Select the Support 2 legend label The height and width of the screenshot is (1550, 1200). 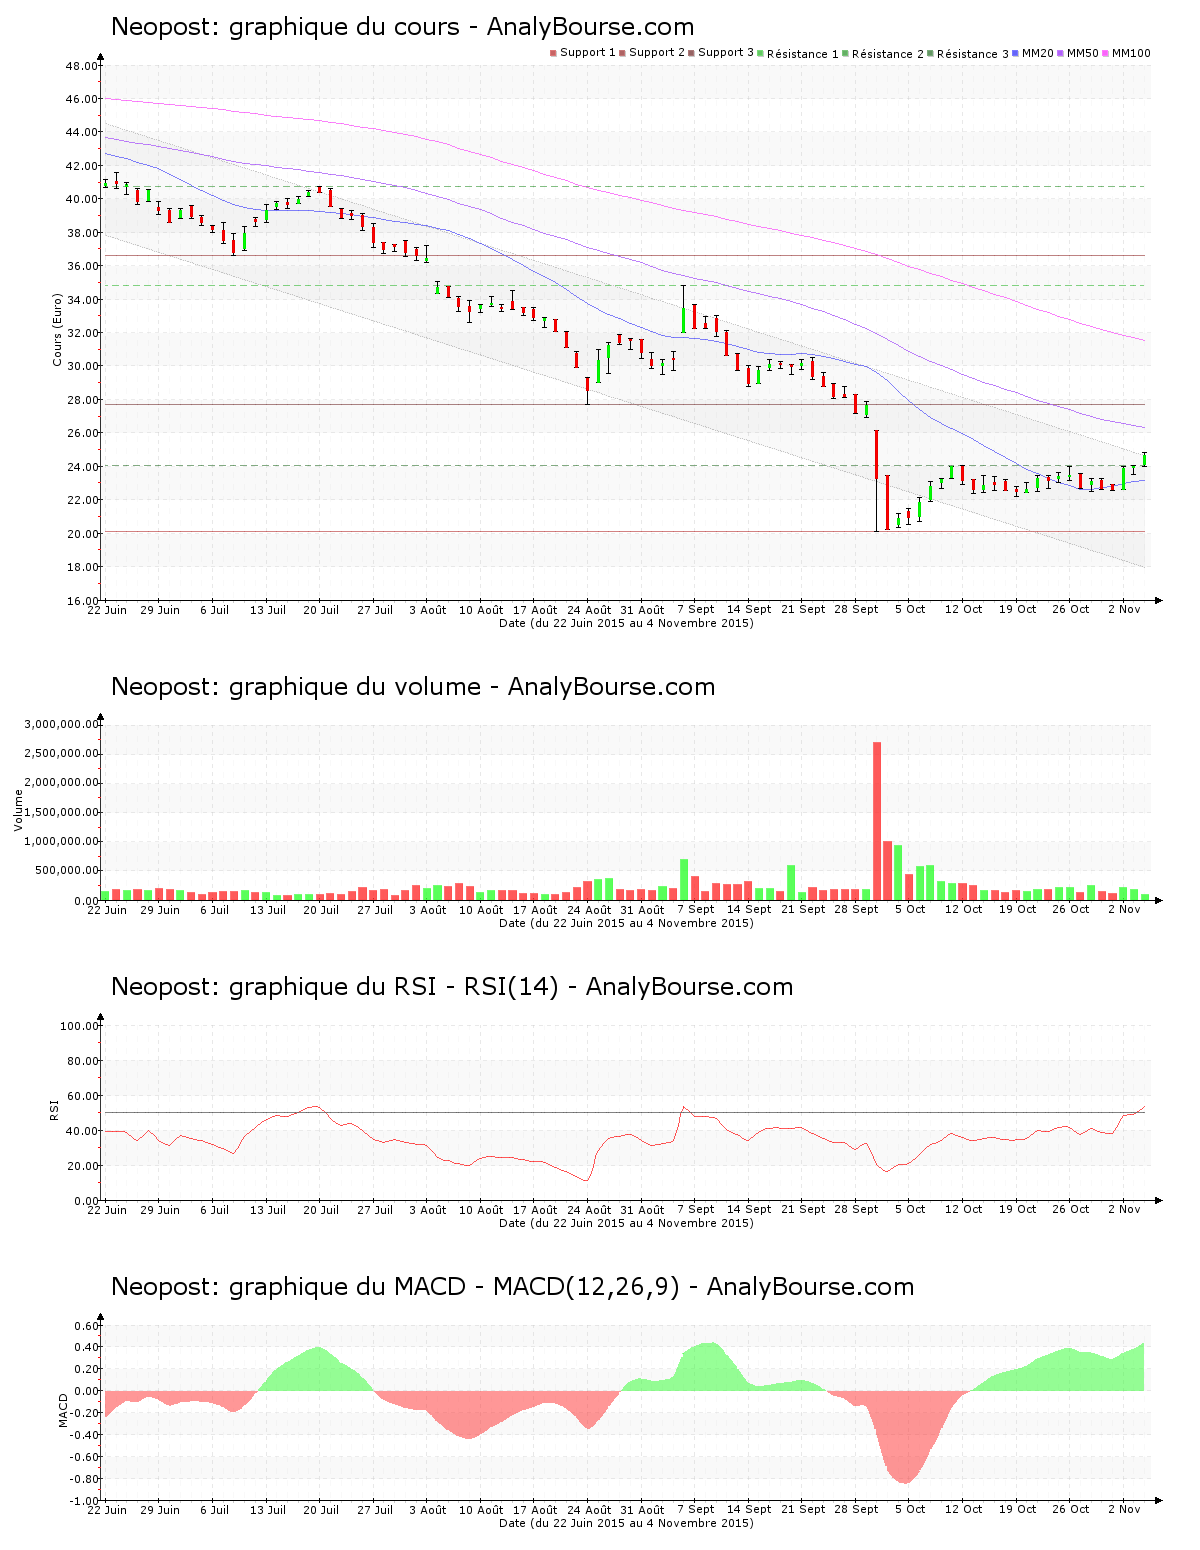pyautogui.click(x=657, y=53)
